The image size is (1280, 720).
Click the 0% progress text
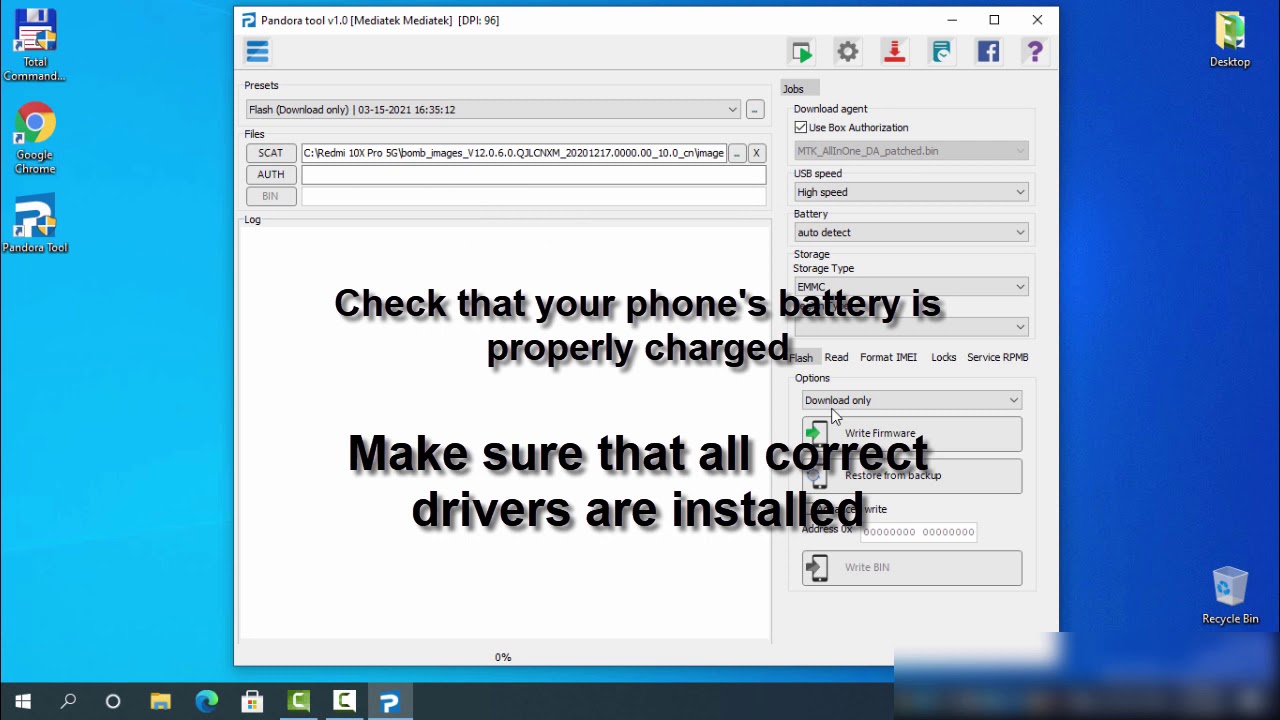tap(503, 657)
